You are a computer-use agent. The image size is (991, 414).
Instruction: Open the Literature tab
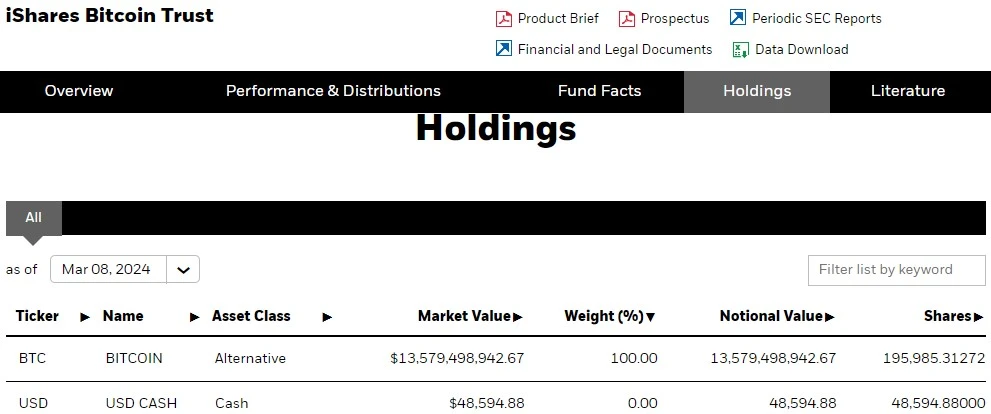pos(907,91)
